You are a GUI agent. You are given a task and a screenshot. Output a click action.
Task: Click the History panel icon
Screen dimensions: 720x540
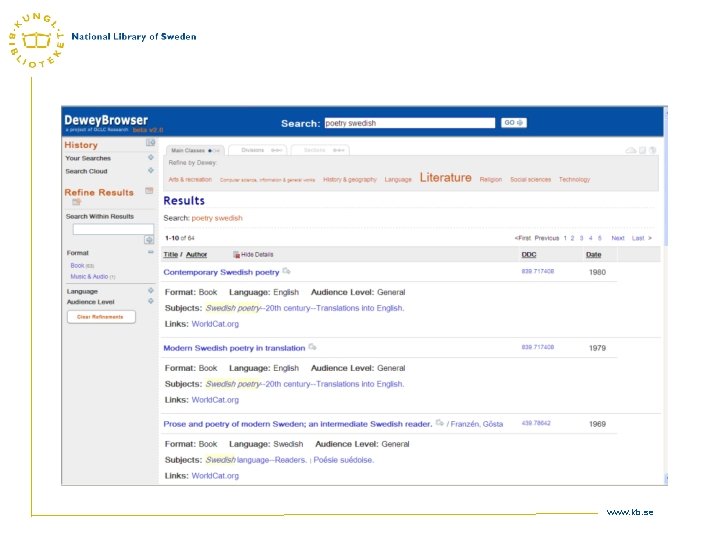coord(151,143)
